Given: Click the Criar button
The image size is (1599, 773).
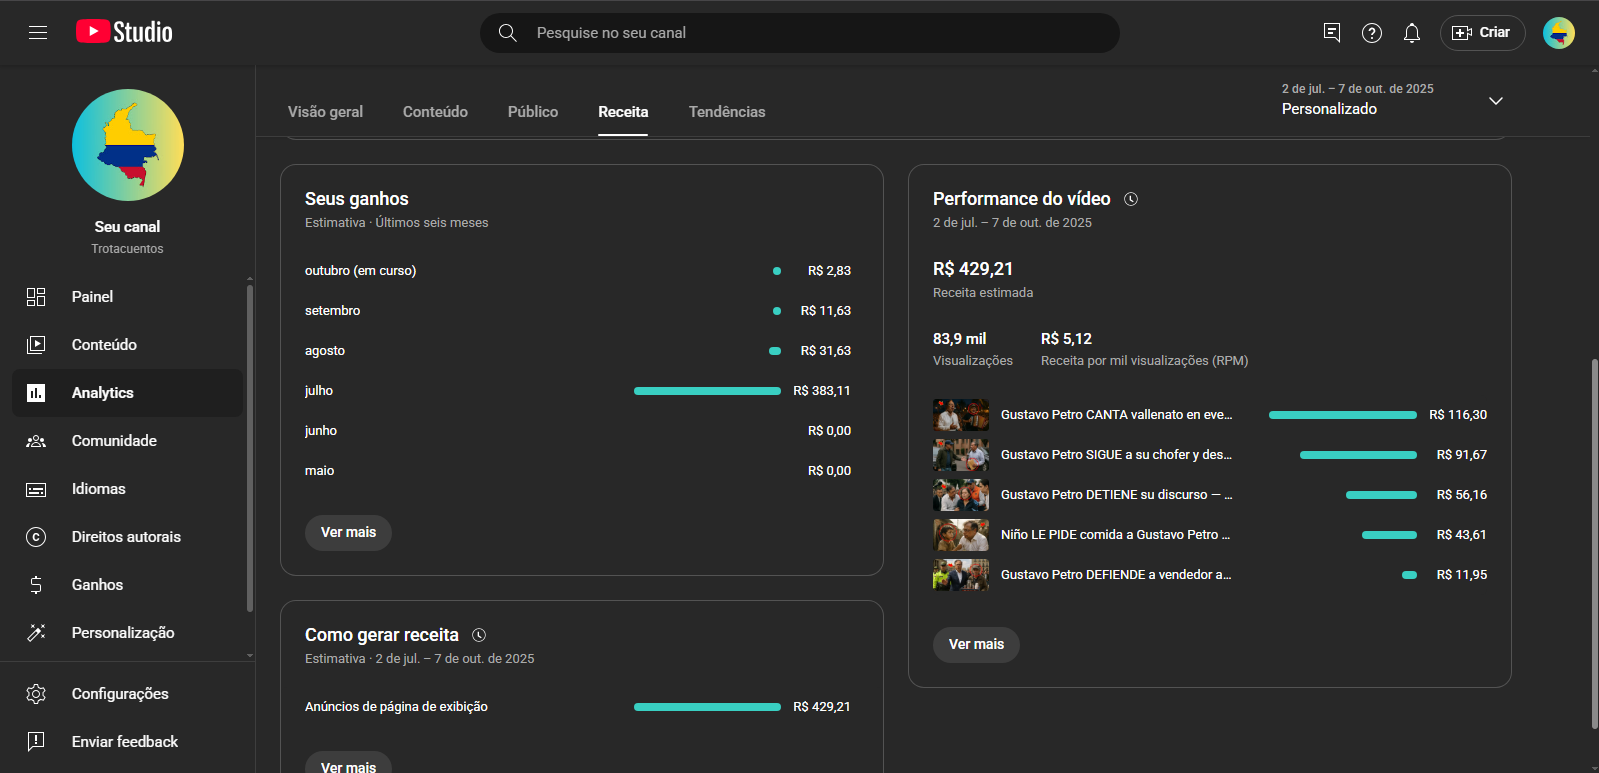Looking at the screenshot, I should pyautogui.click(x=1481, y=33).
